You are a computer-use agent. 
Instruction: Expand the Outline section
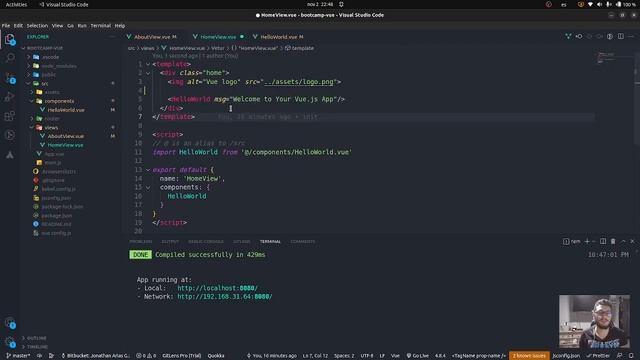[x=35, y=338]
